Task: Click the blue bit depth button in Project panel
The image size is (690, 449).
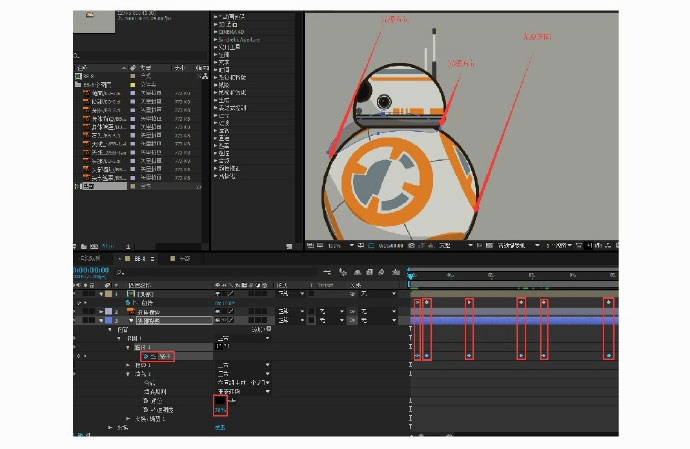Action: pyautogui.click(x=108, y=246)
